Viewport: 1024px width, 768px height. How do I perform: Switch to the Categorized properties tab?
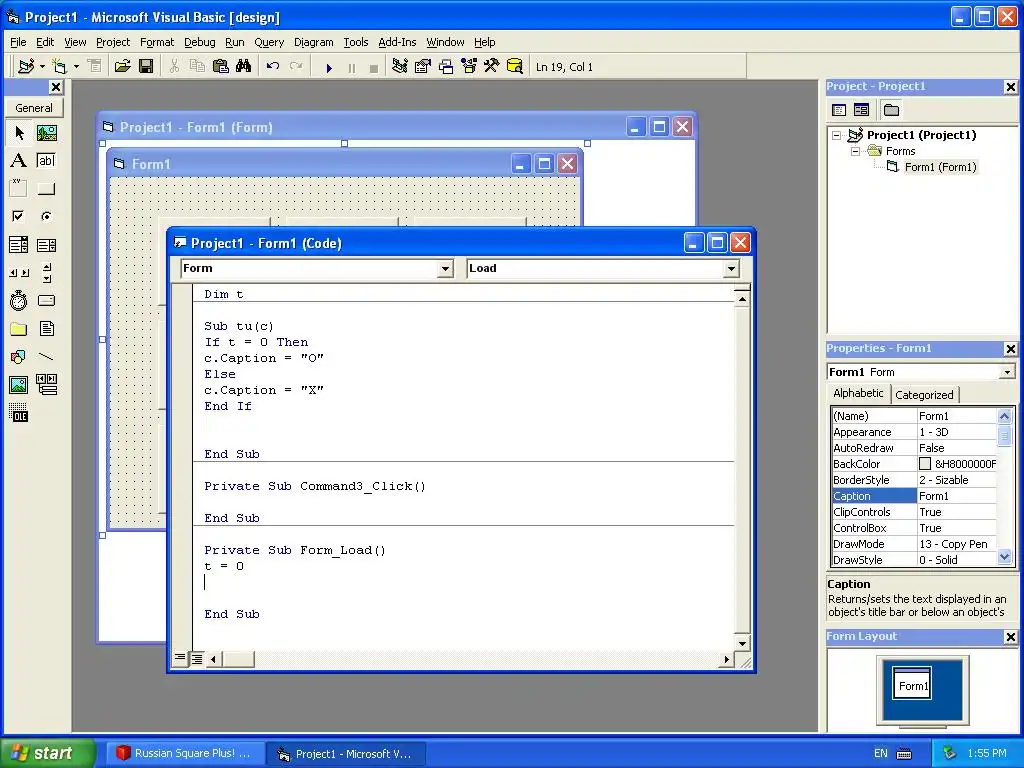924,394
